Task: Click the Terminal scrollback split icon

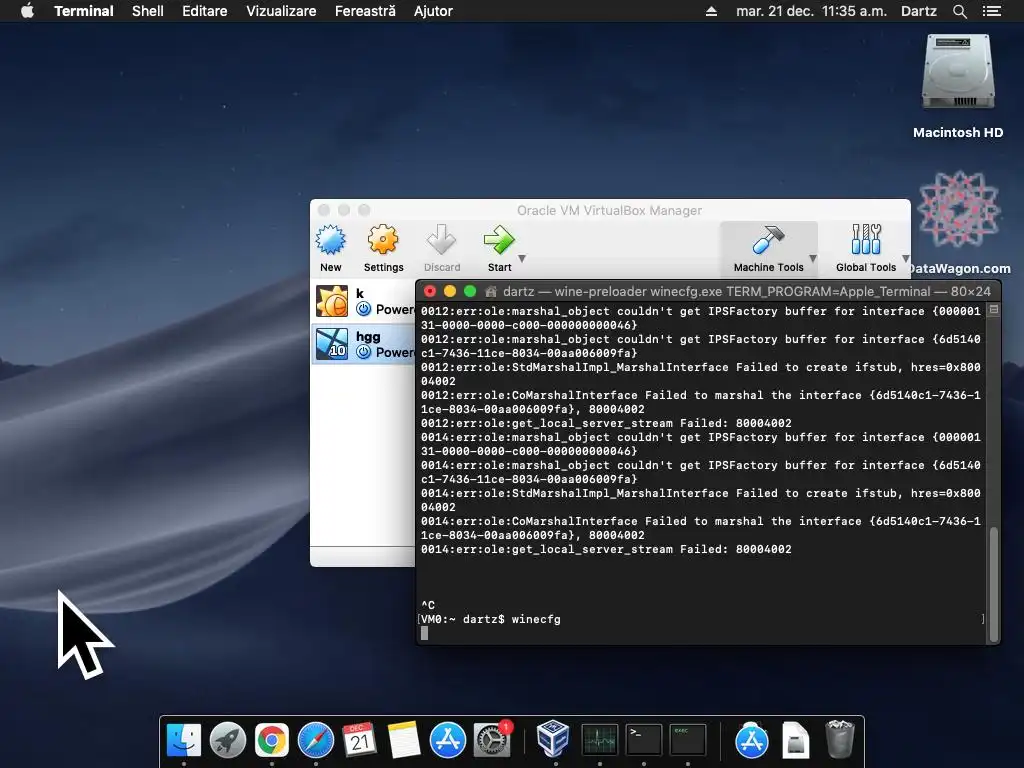Action: pyautogui.click(x=994, y=310)
